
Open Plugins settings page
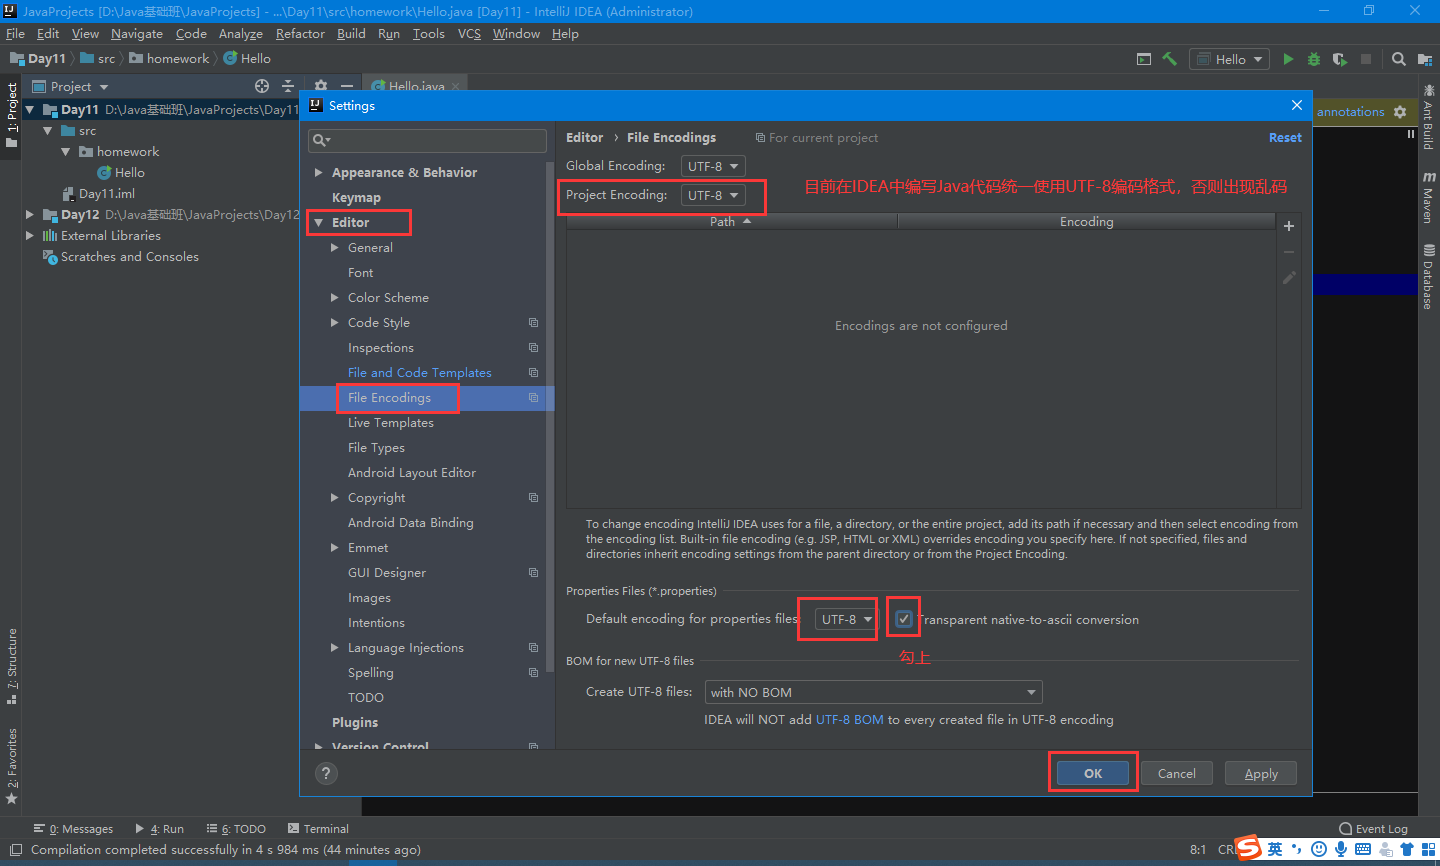pos(355,722)
